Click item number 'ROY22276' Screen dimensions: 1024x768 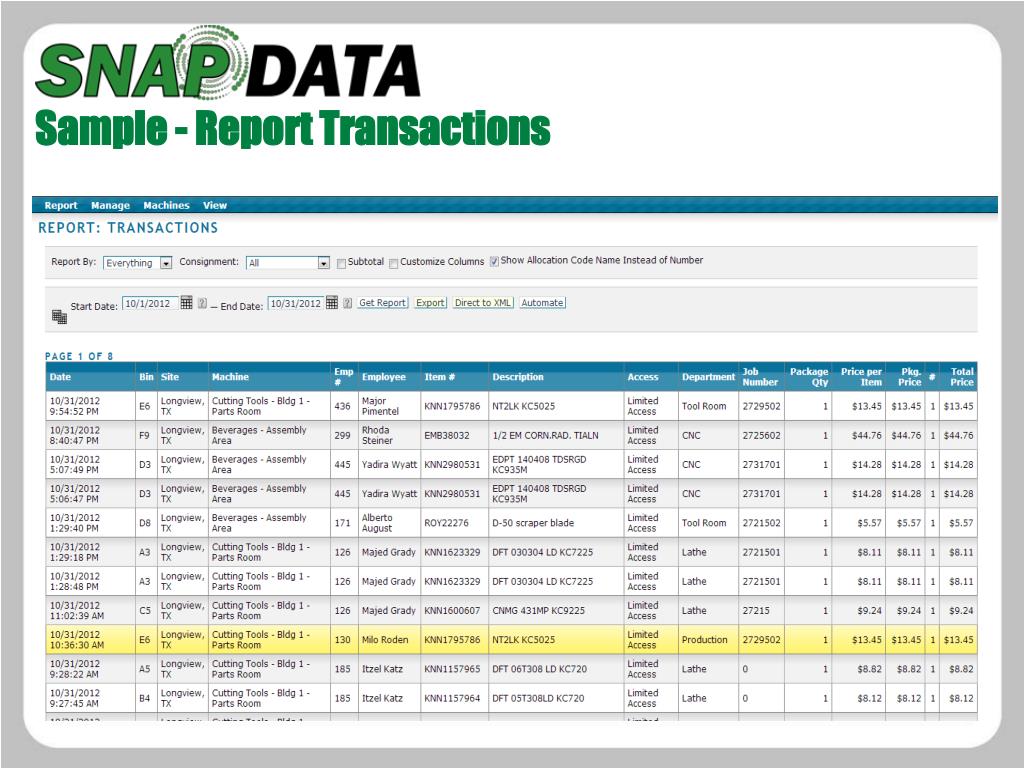pyautogui.click(x=446, y=523)
